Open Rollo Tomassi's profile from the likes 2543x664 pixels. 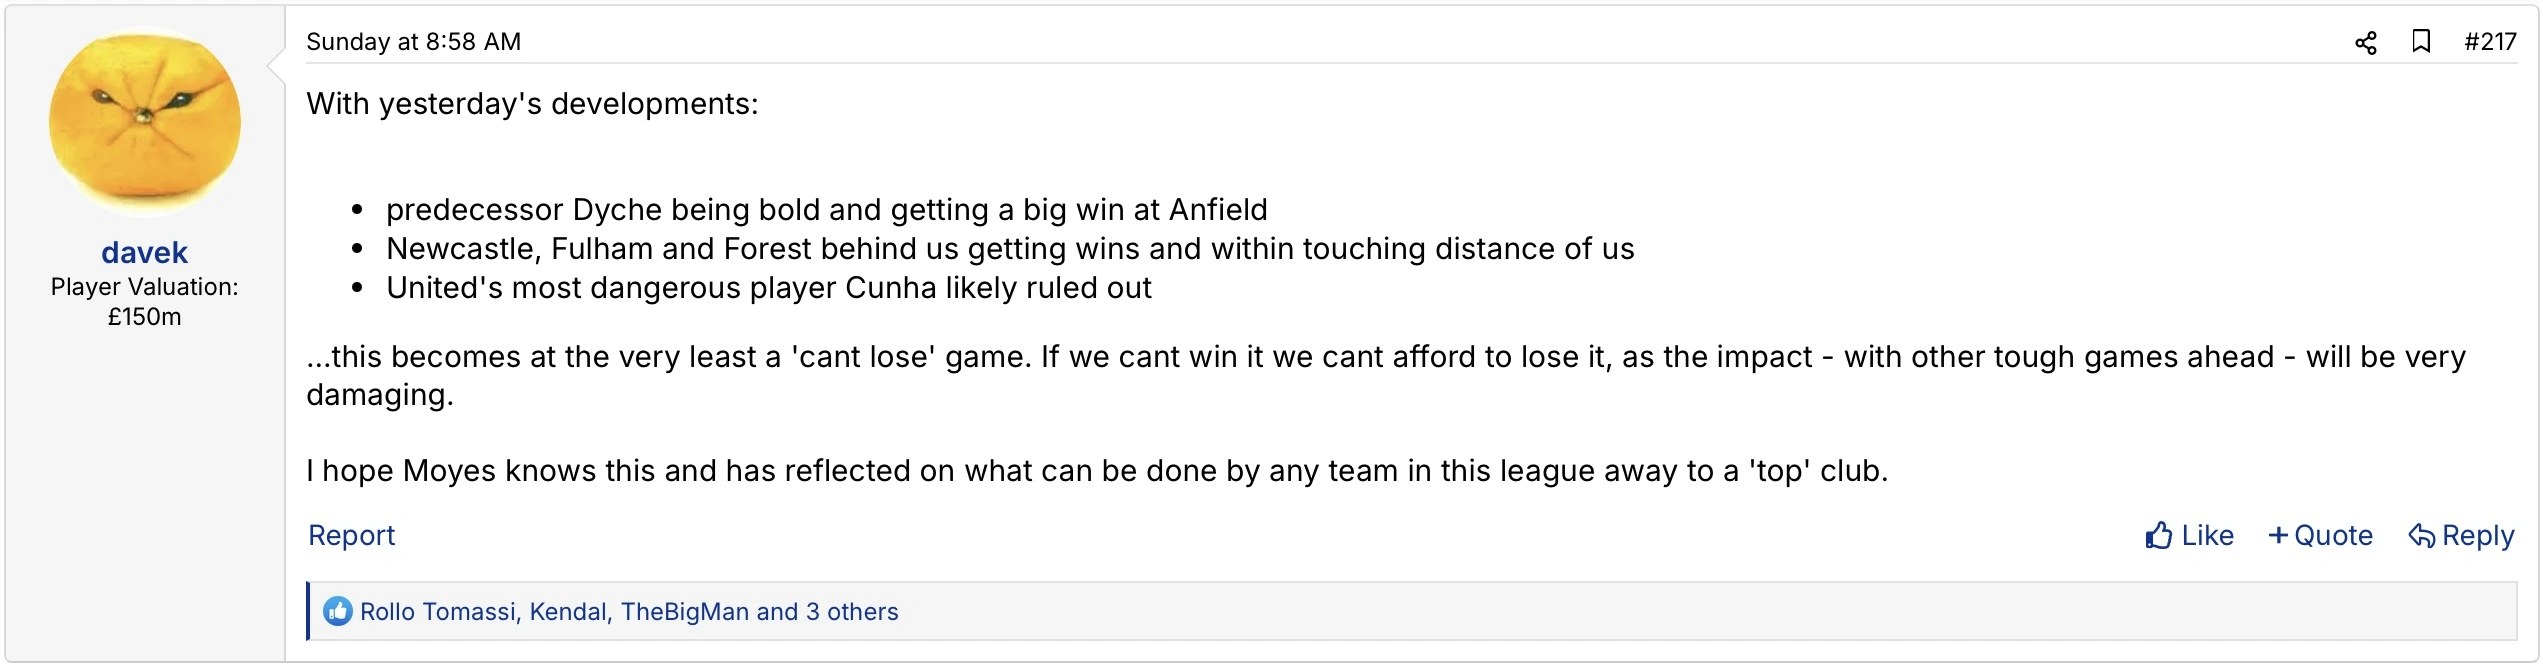click(438, 612)
